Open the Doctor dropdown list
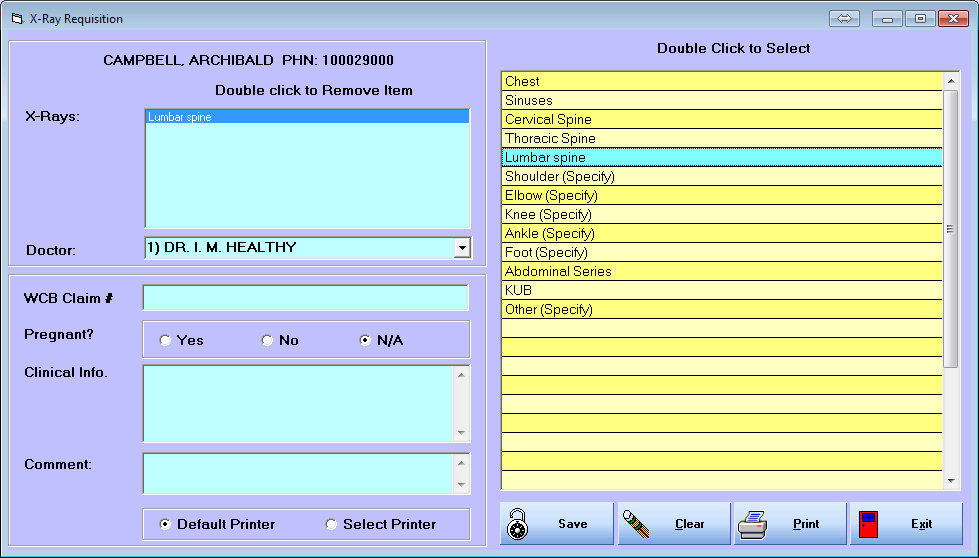This screenshot has height=558, width=979. click(461, 248)
